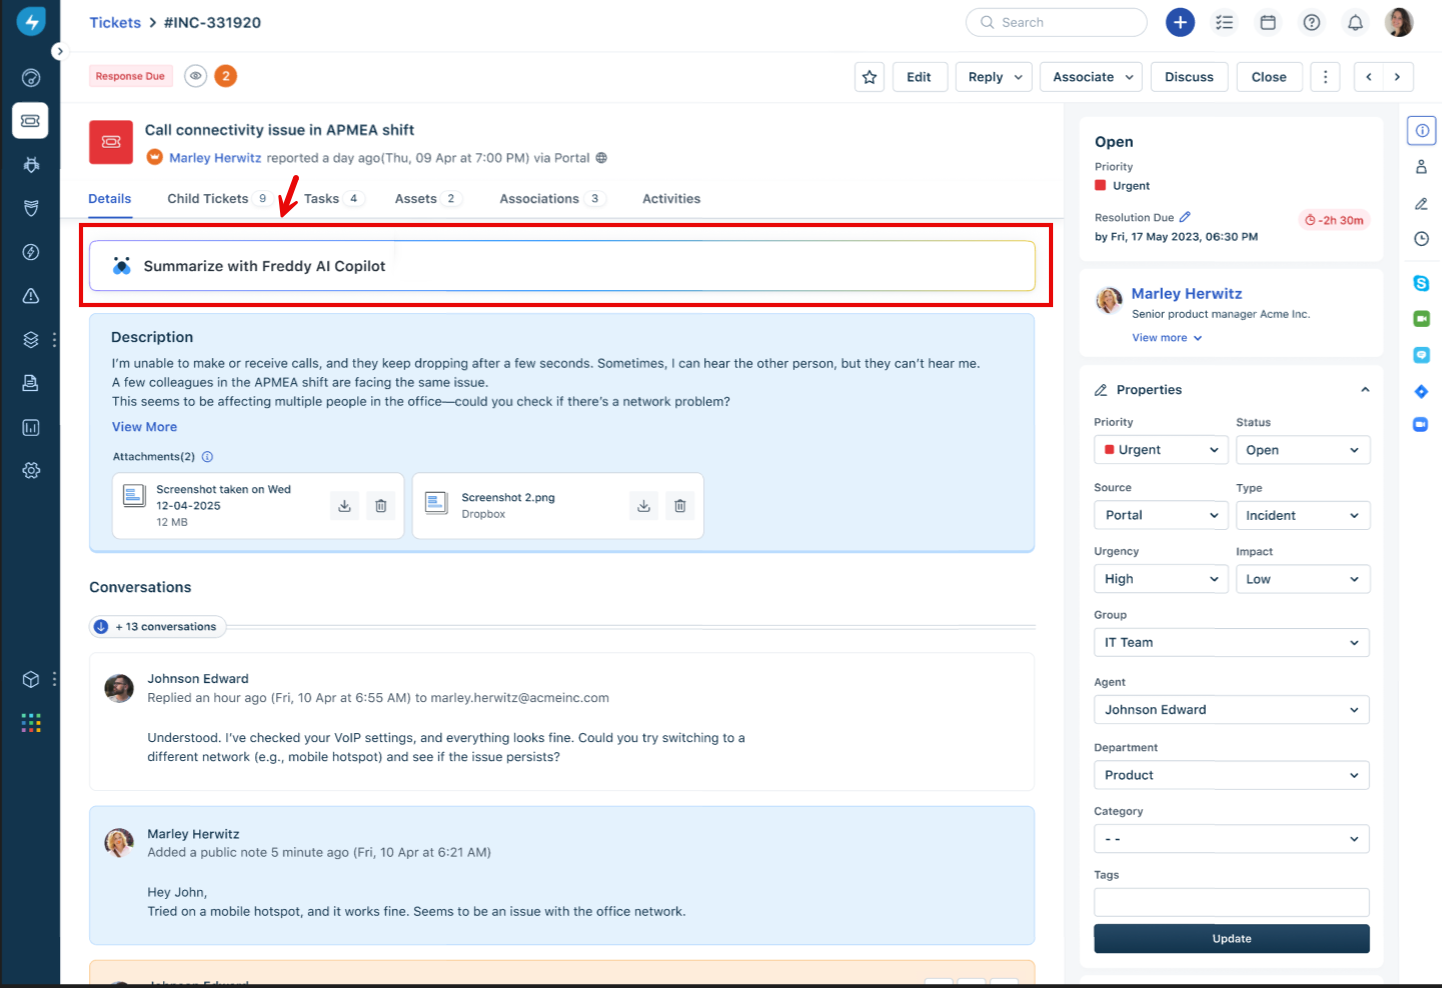Open the Tickets breadcrumb link
The height and width of the screenshot is (988, 1442).
pyautogui.click(x=115, y=22)
